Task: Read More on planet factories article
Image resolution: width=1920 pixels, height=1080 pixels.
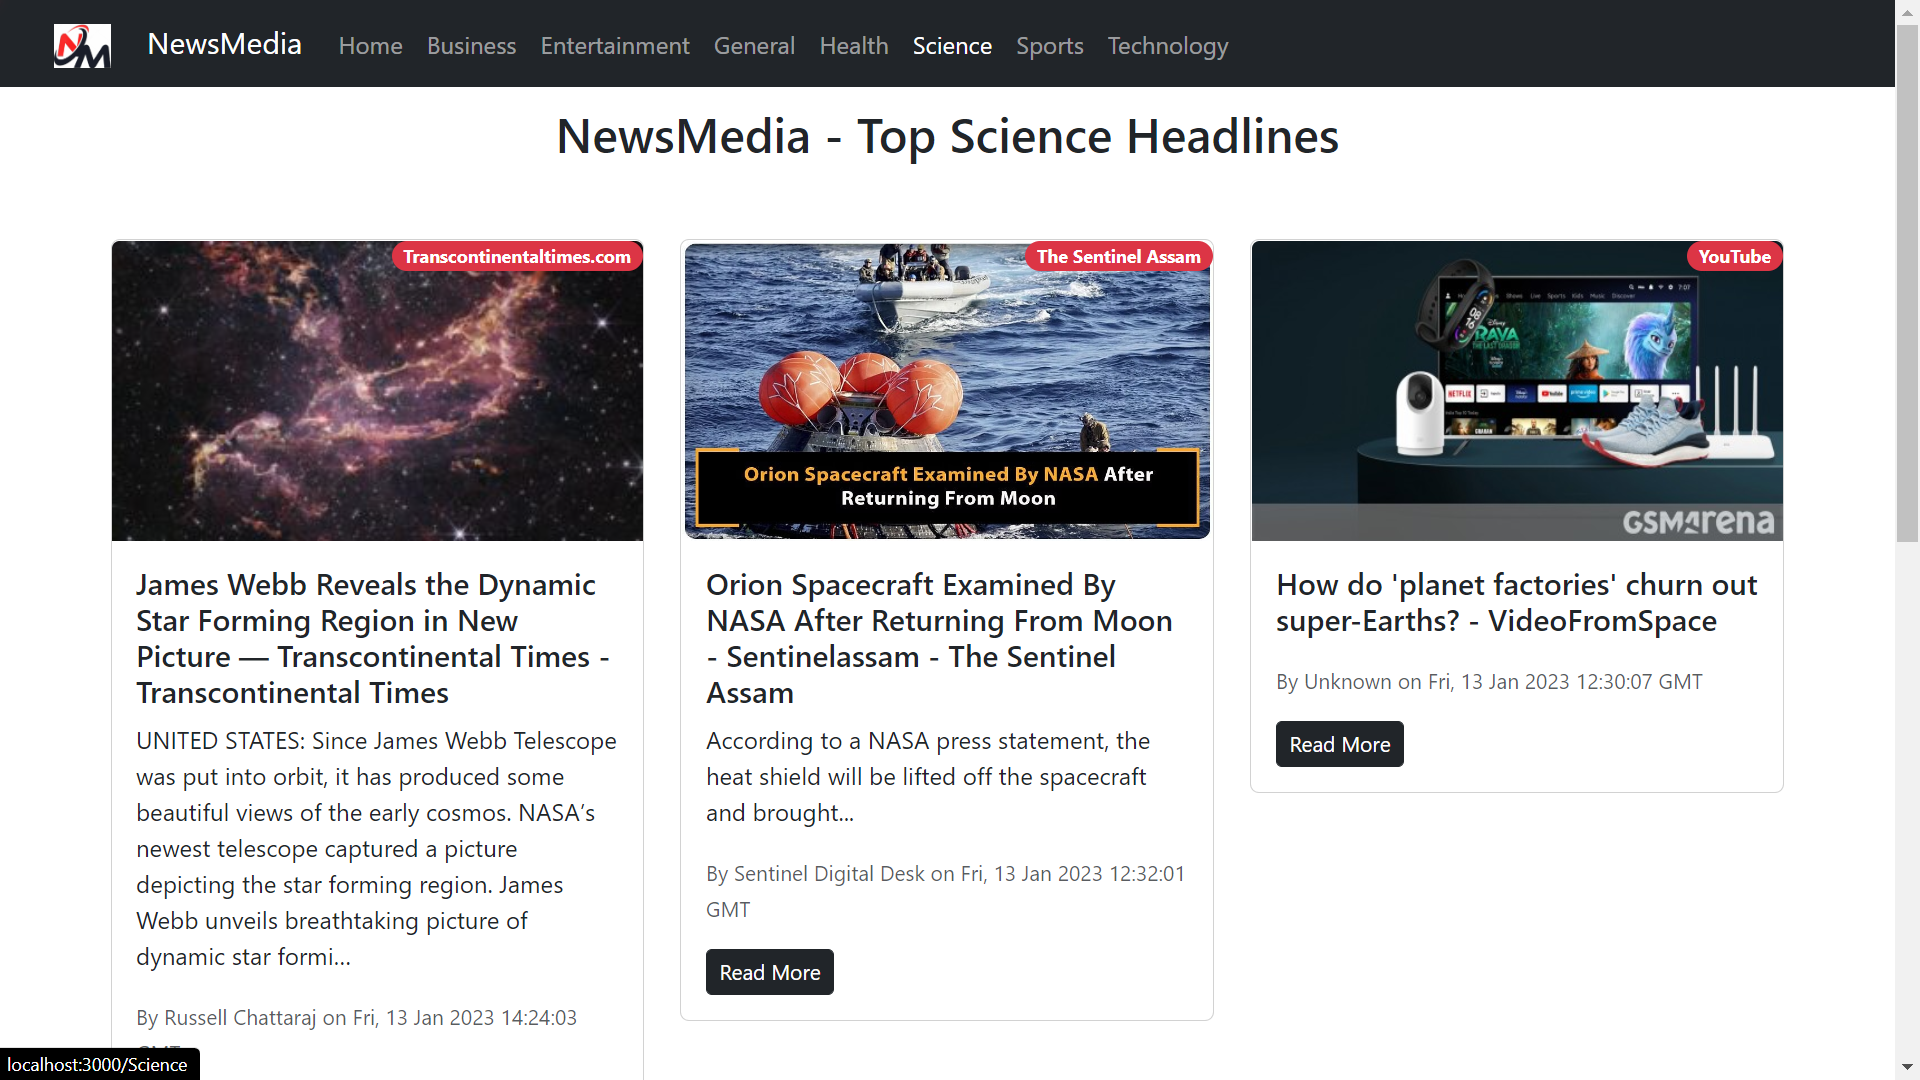Action: click(x=1340, y=744)
